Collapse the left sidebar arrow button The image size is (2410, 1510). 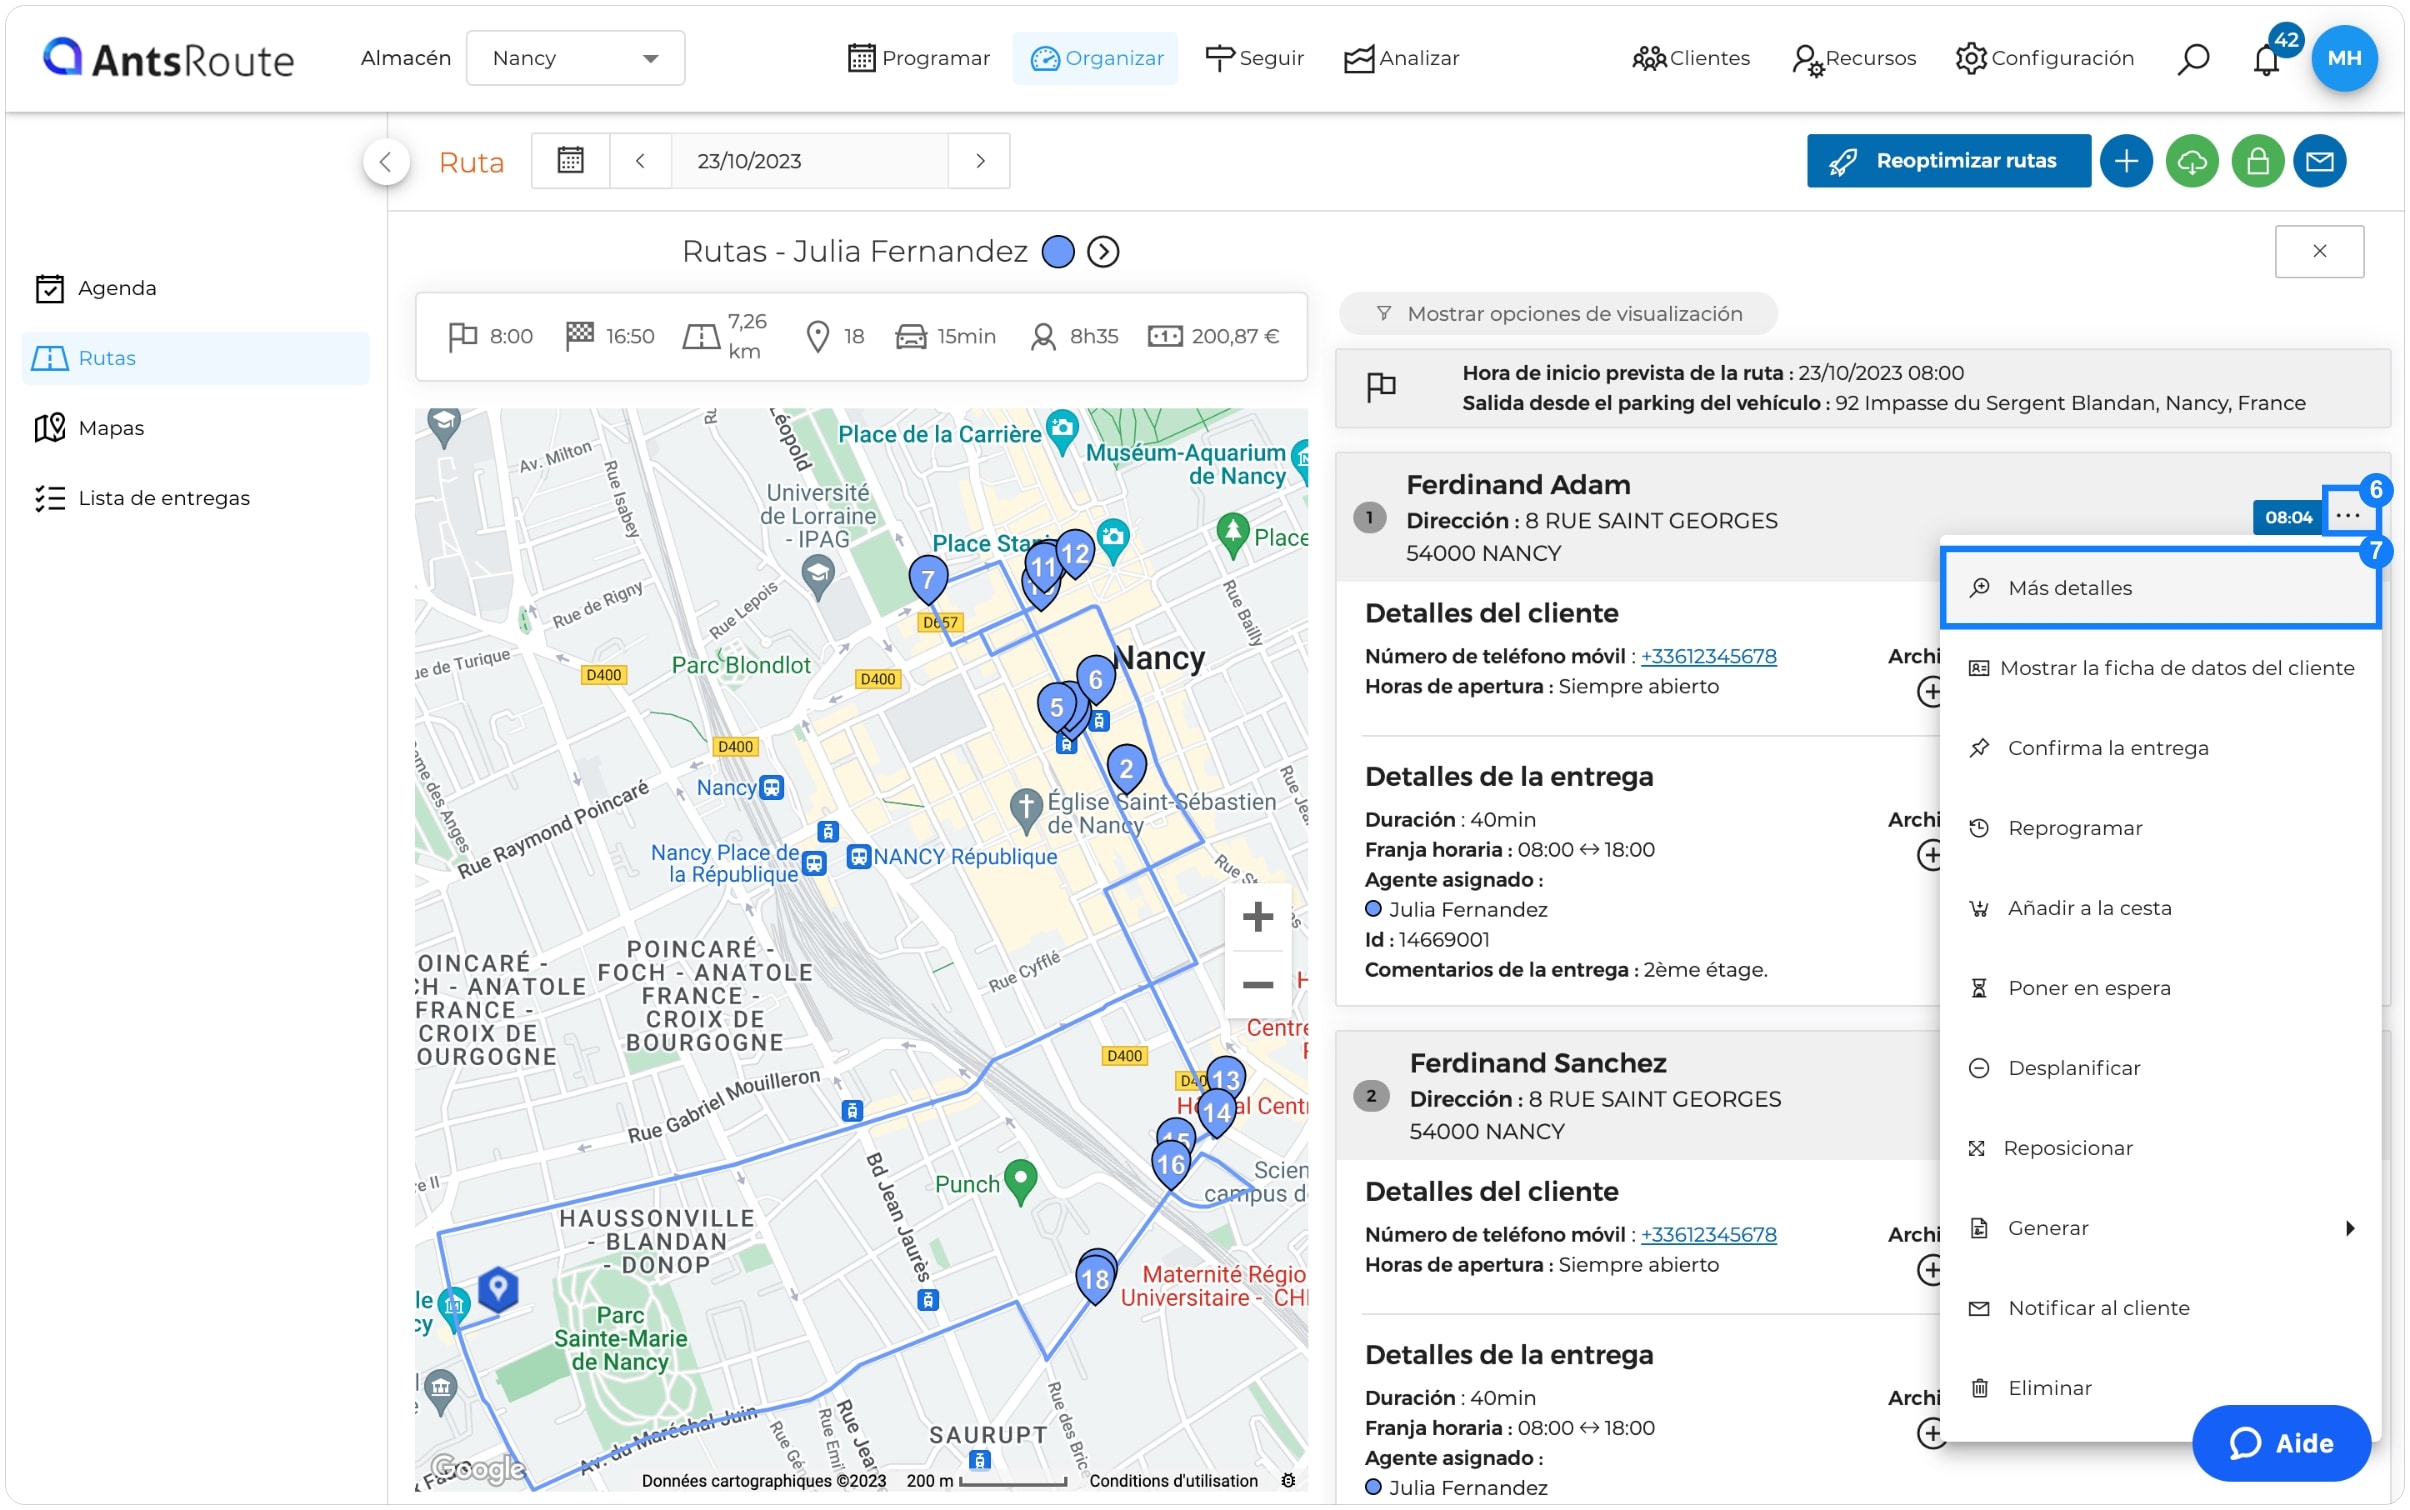(x=386, y=161)
